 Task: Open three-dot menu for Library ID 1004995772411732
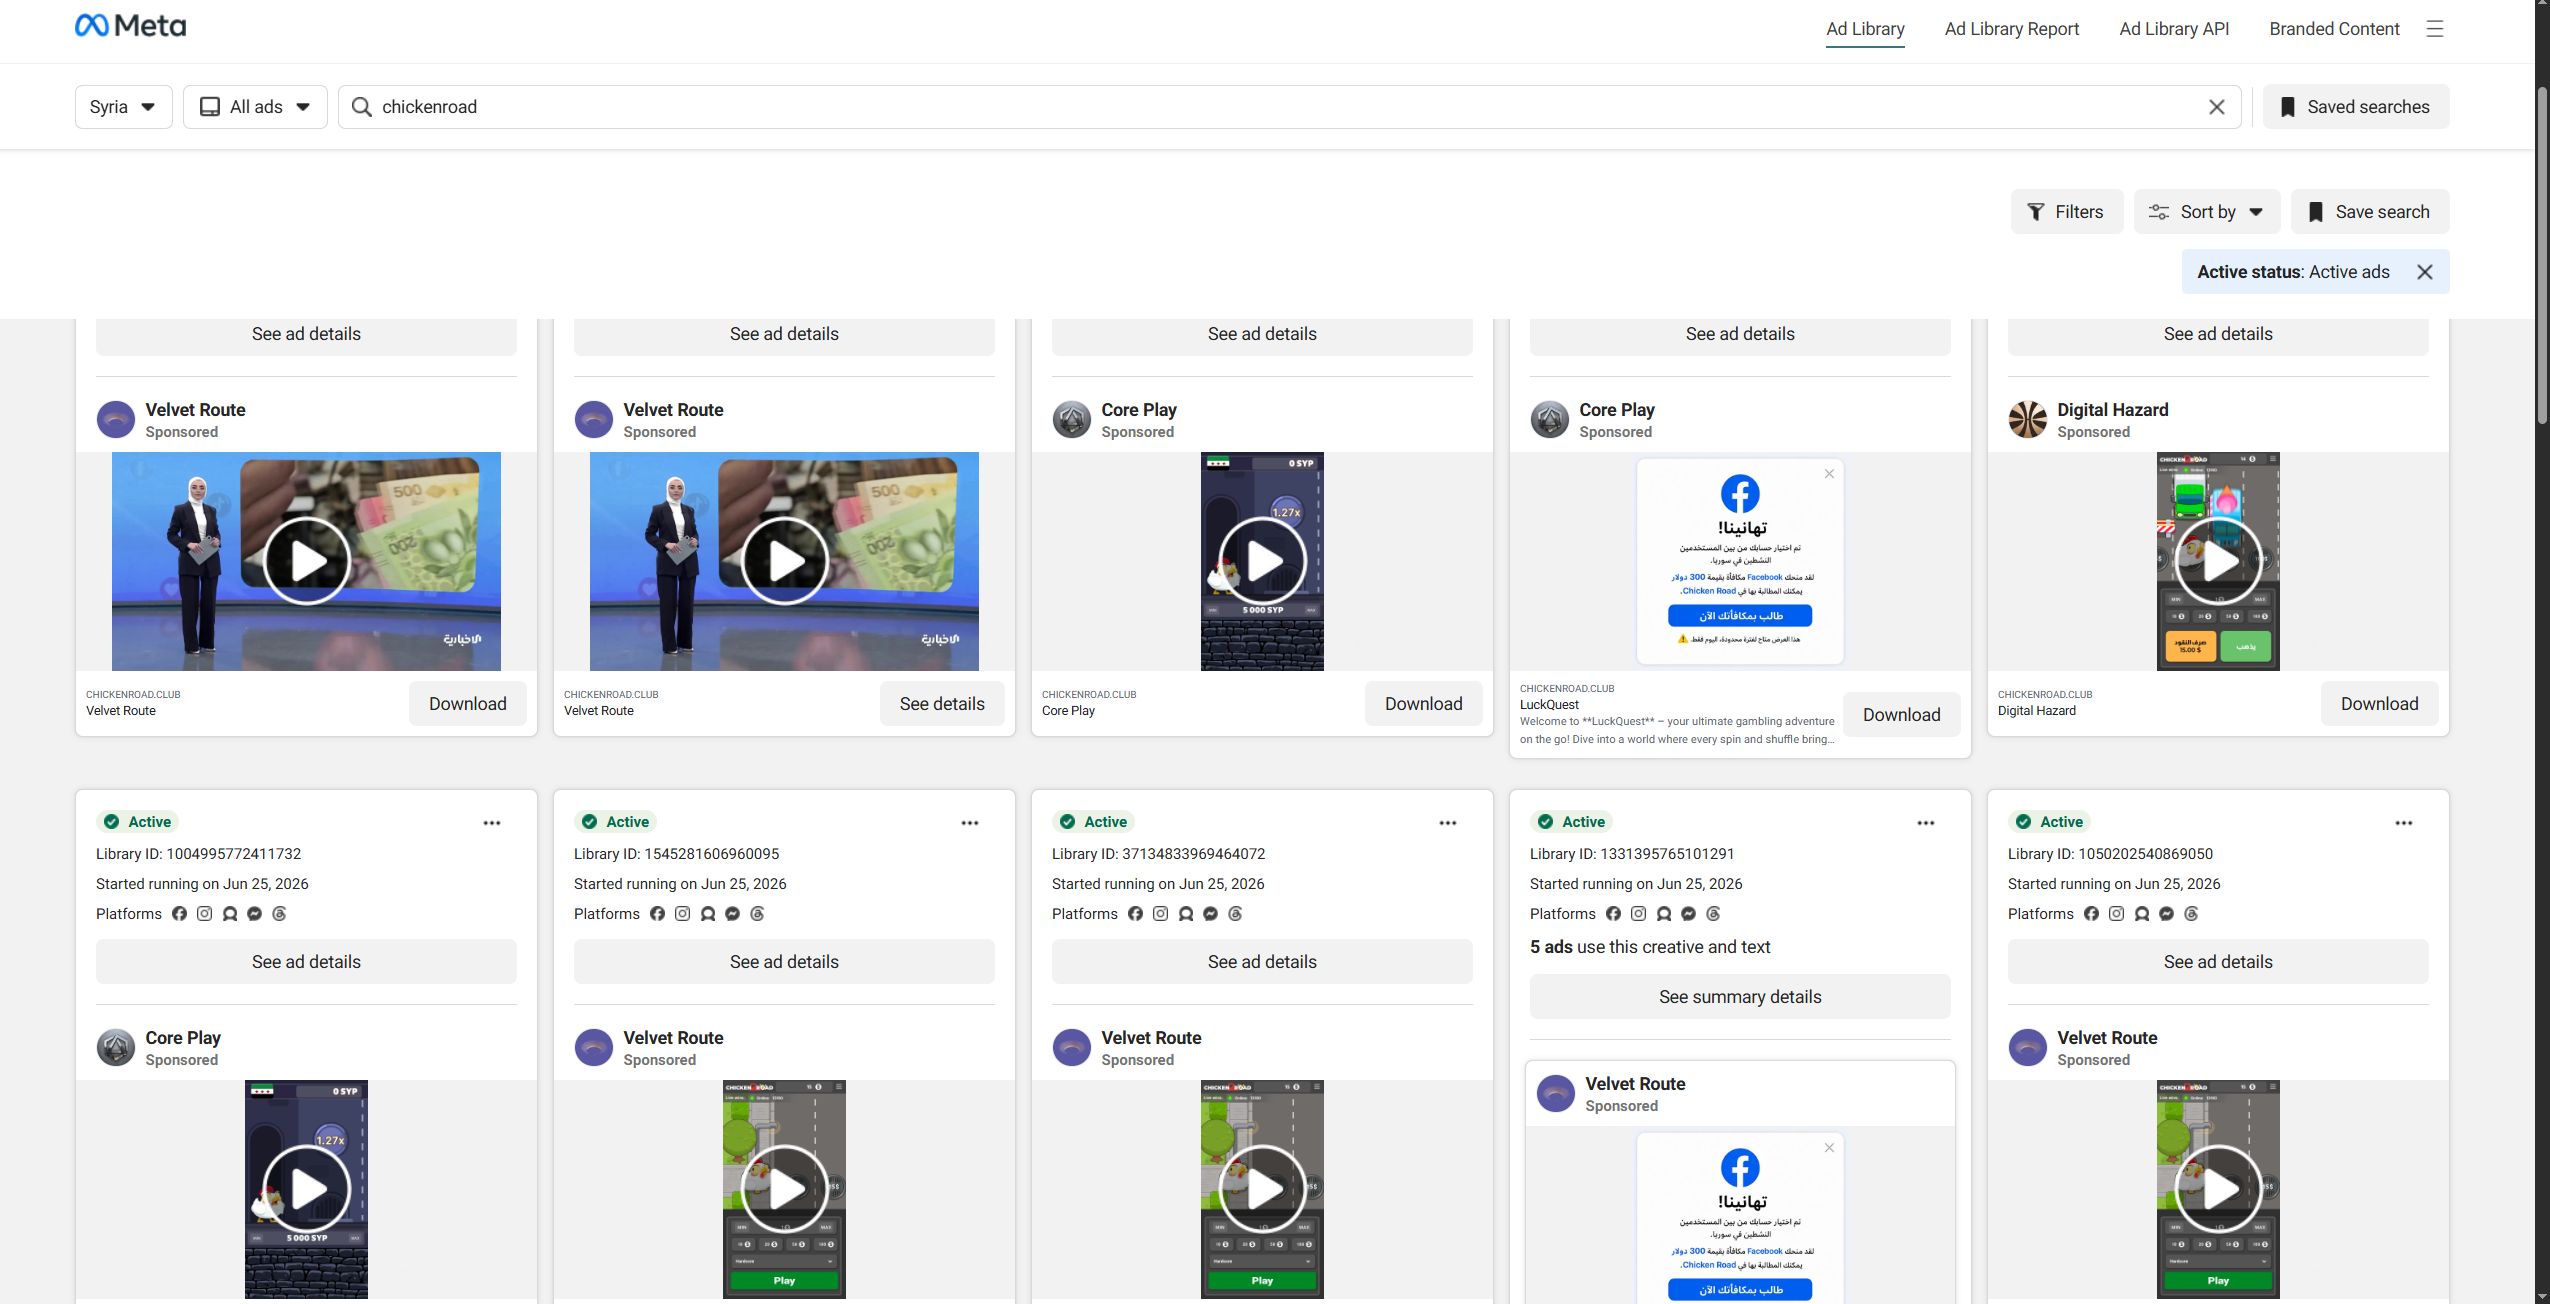(492, 823)
